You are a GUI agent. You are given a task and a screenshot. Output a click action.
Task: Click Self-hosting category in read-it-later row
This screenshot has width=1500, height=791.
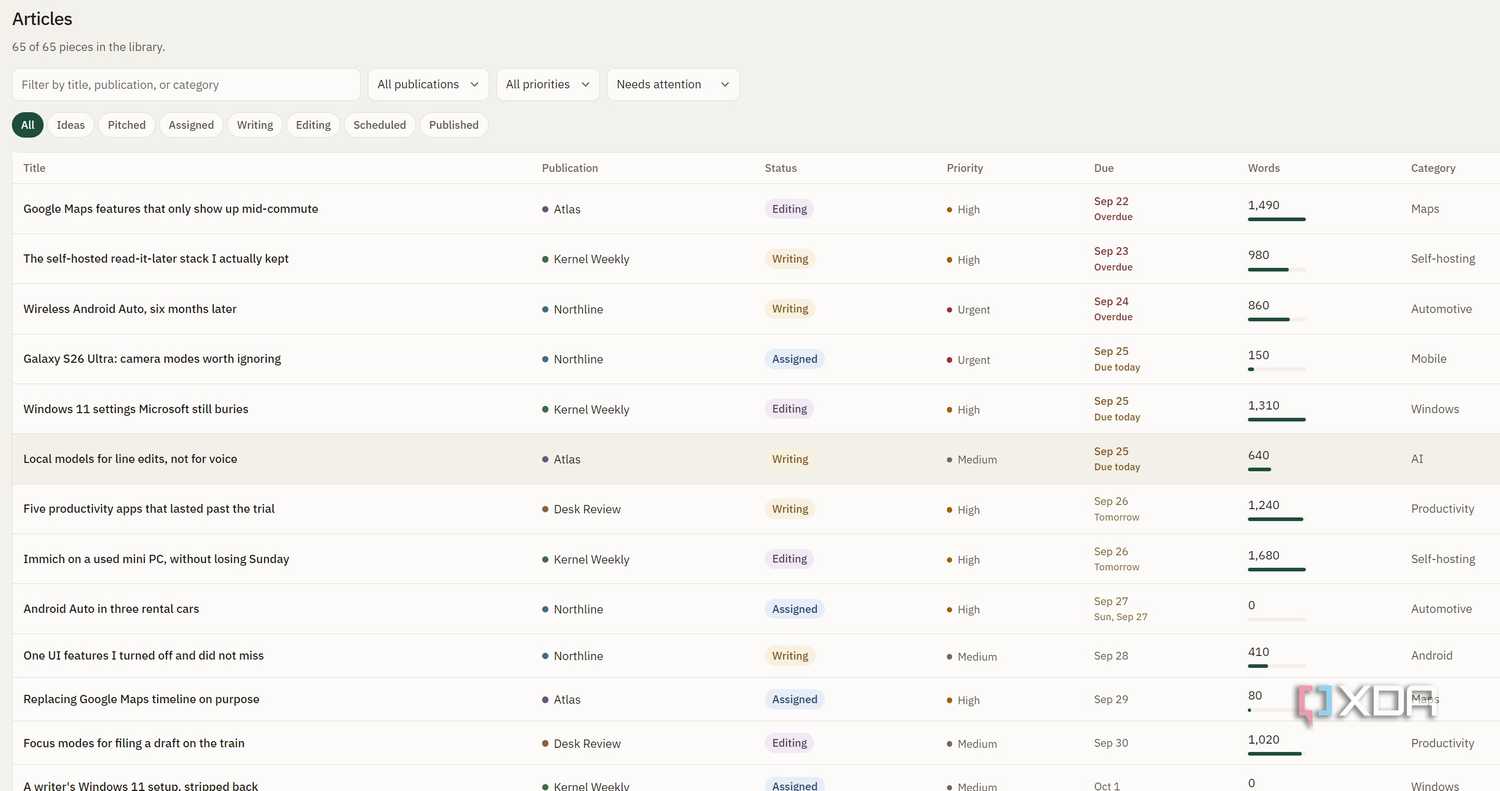click(x=1443, y=259)
